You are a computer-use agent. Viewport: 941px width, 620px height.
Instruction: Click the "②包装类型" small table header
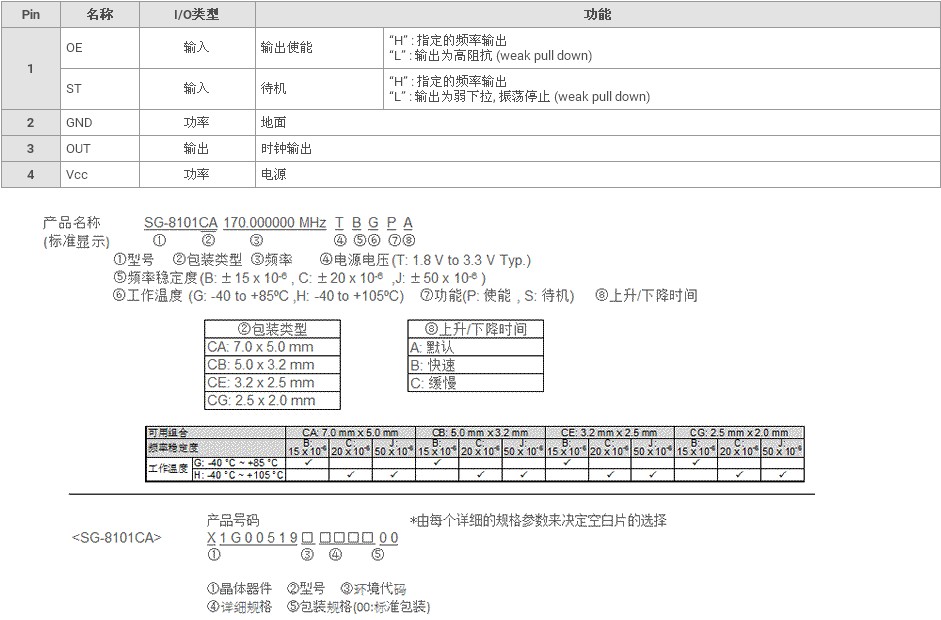pyautogui.click(x=272, y=329)
